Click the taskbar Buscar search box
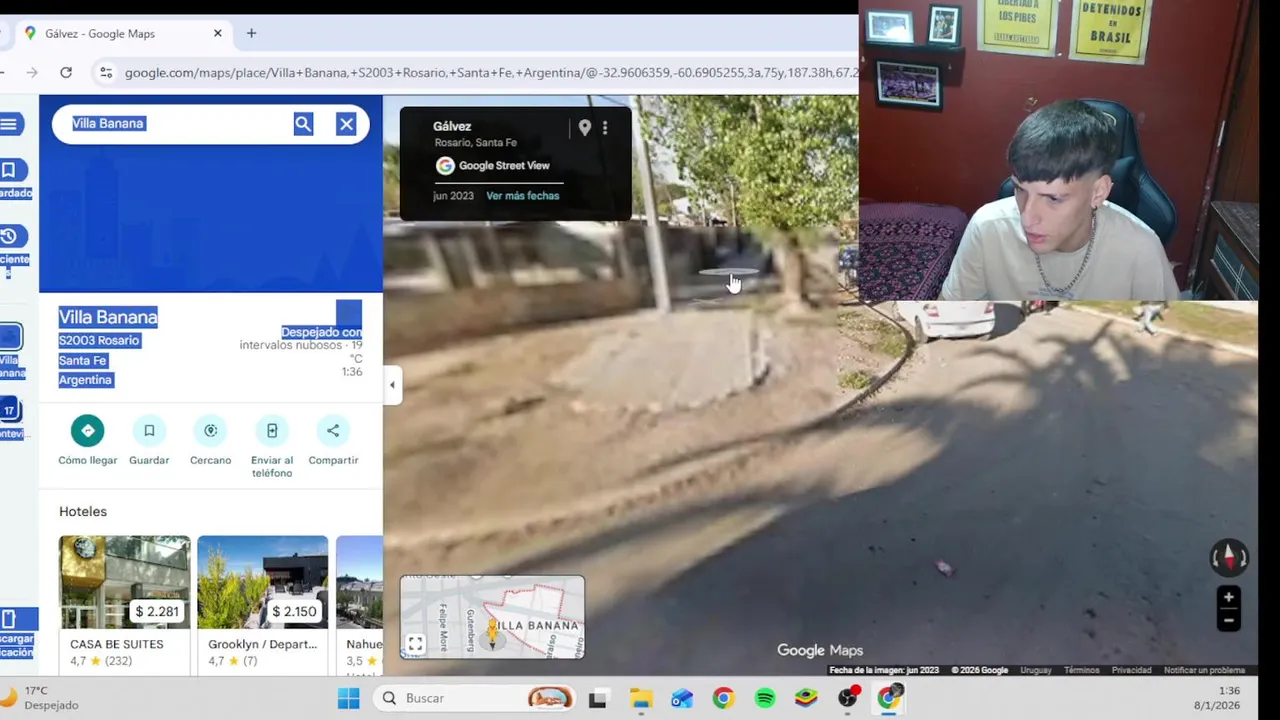1280x720 pixels. click(x=476, y=698)
